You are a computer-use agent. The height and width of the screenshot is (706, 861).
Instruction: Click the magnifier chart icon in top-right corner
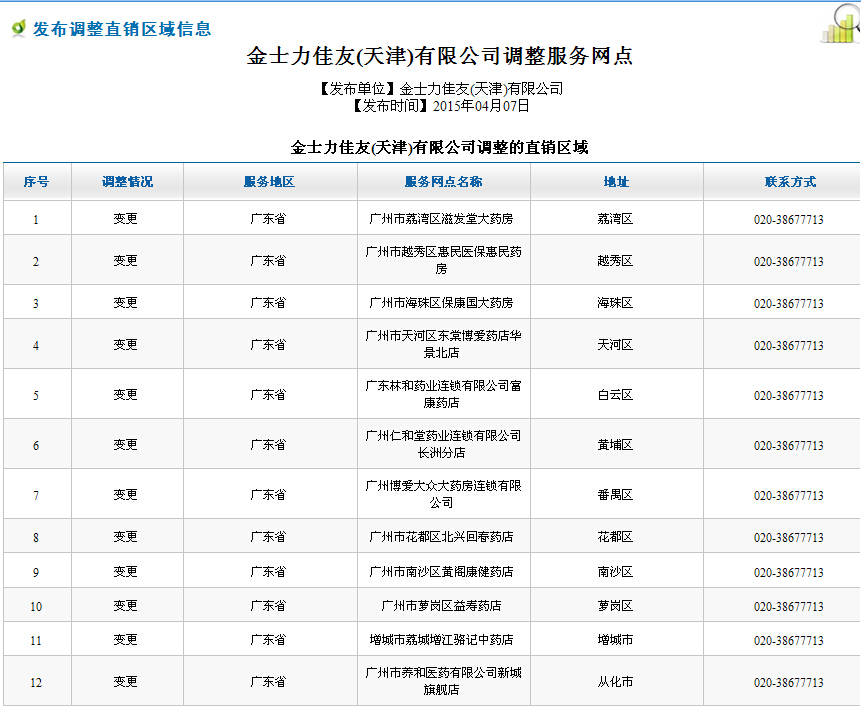[841, 24]
